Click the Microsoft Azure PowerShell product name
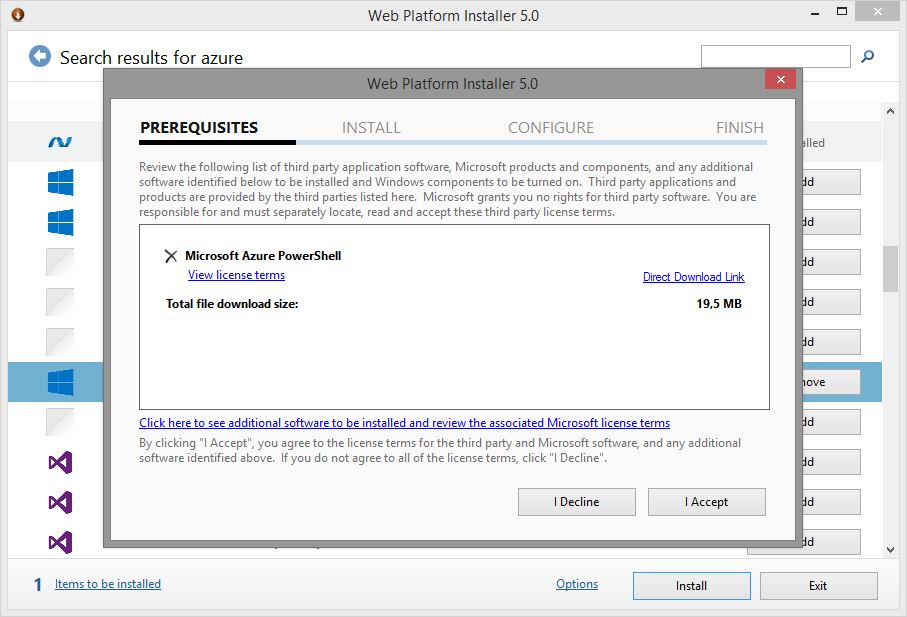Viewport: 907px width, 617px height. (263, 256)
